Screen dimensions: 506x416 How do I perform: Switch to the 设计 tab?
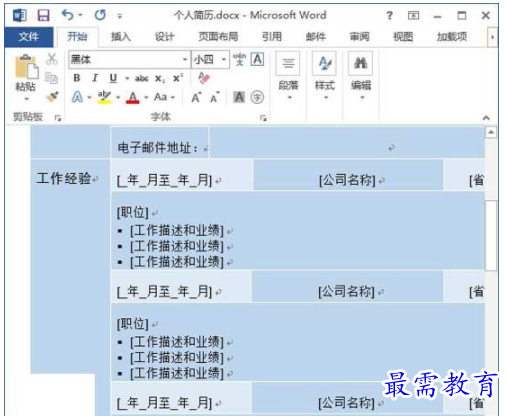[164, 36]
